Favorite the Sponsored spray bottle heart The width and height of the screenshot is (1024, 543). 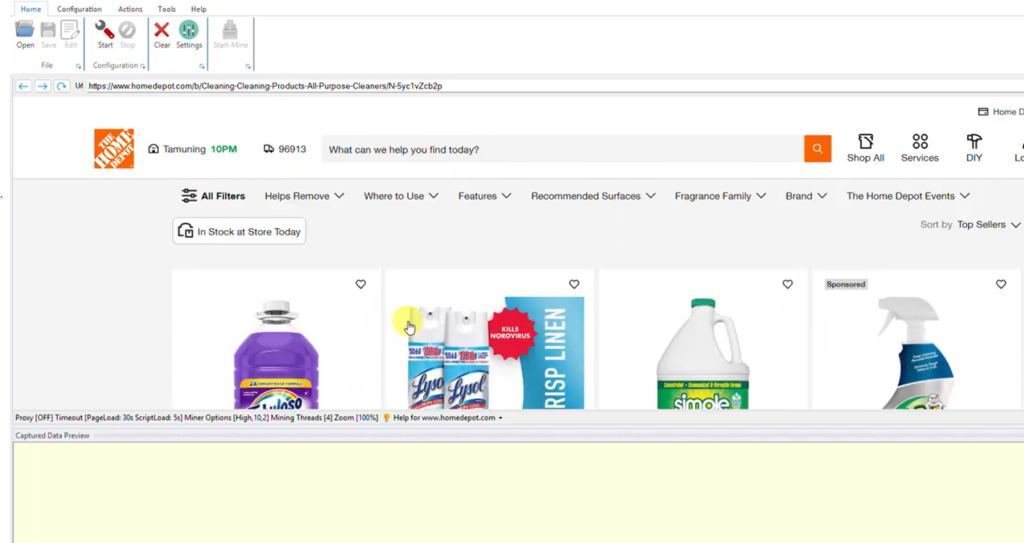pos(1001,284)
